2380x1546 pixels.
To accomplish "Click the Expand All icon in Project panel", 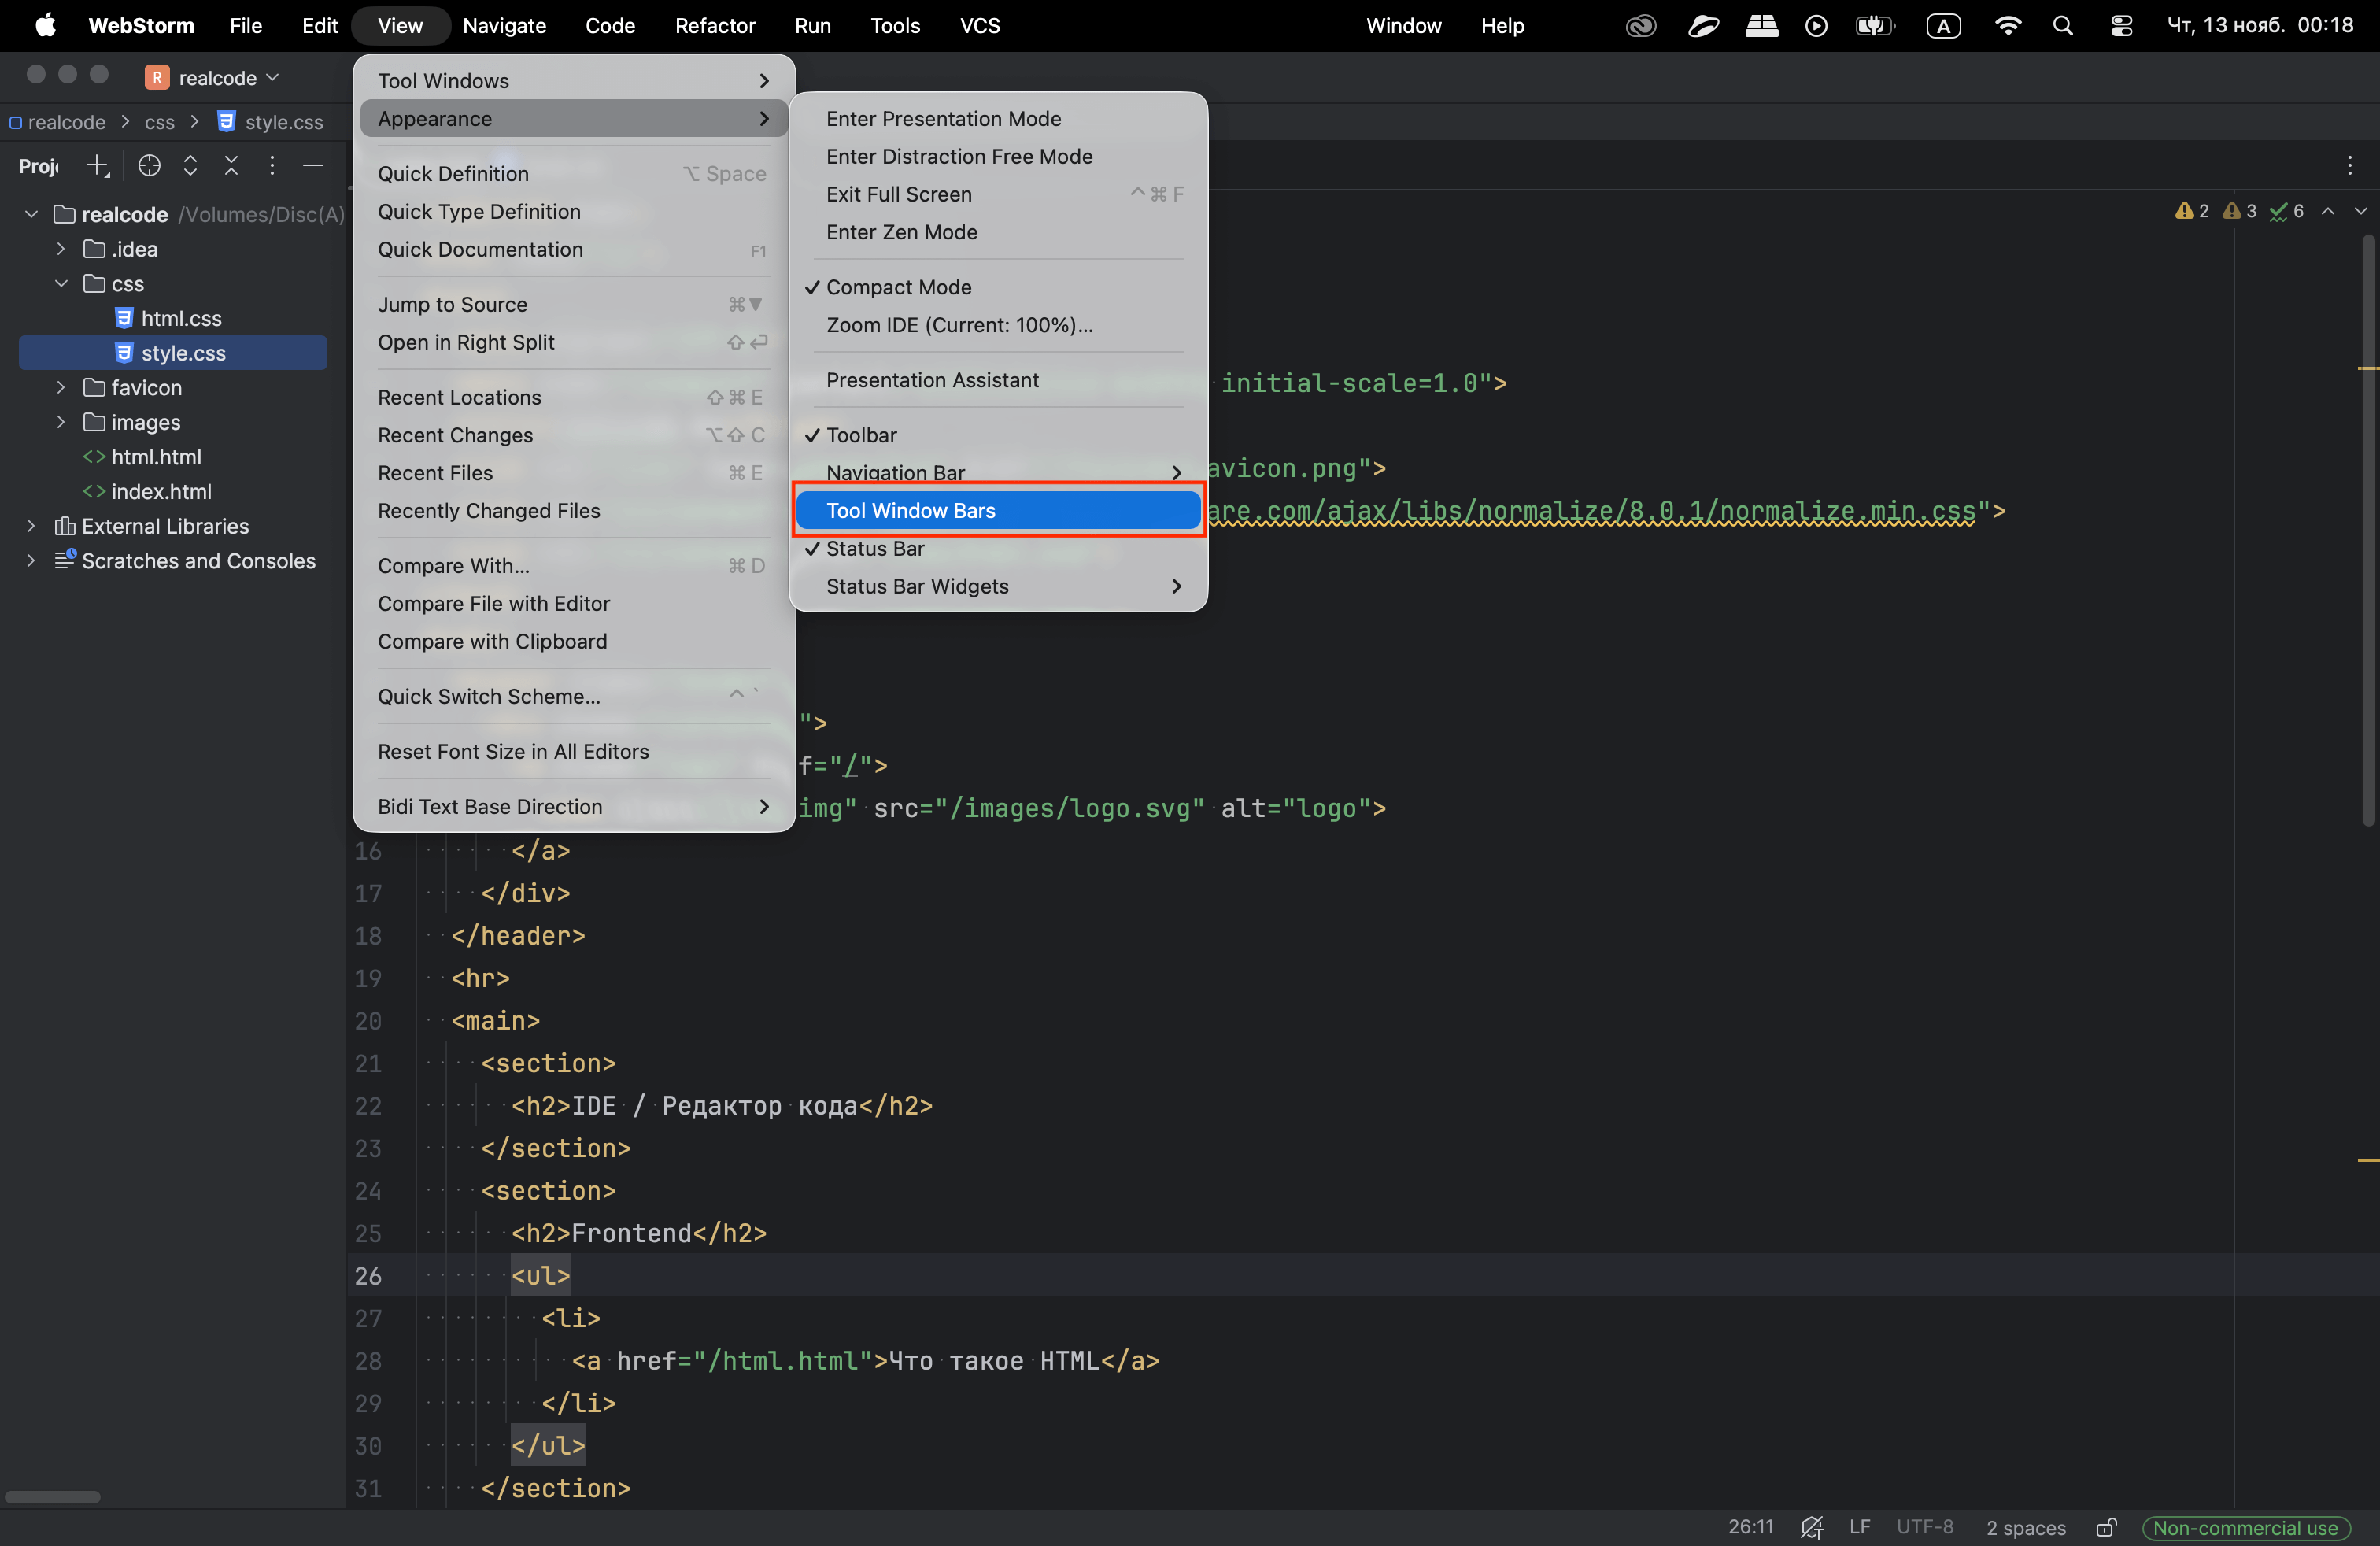I will tap(190, 166).
